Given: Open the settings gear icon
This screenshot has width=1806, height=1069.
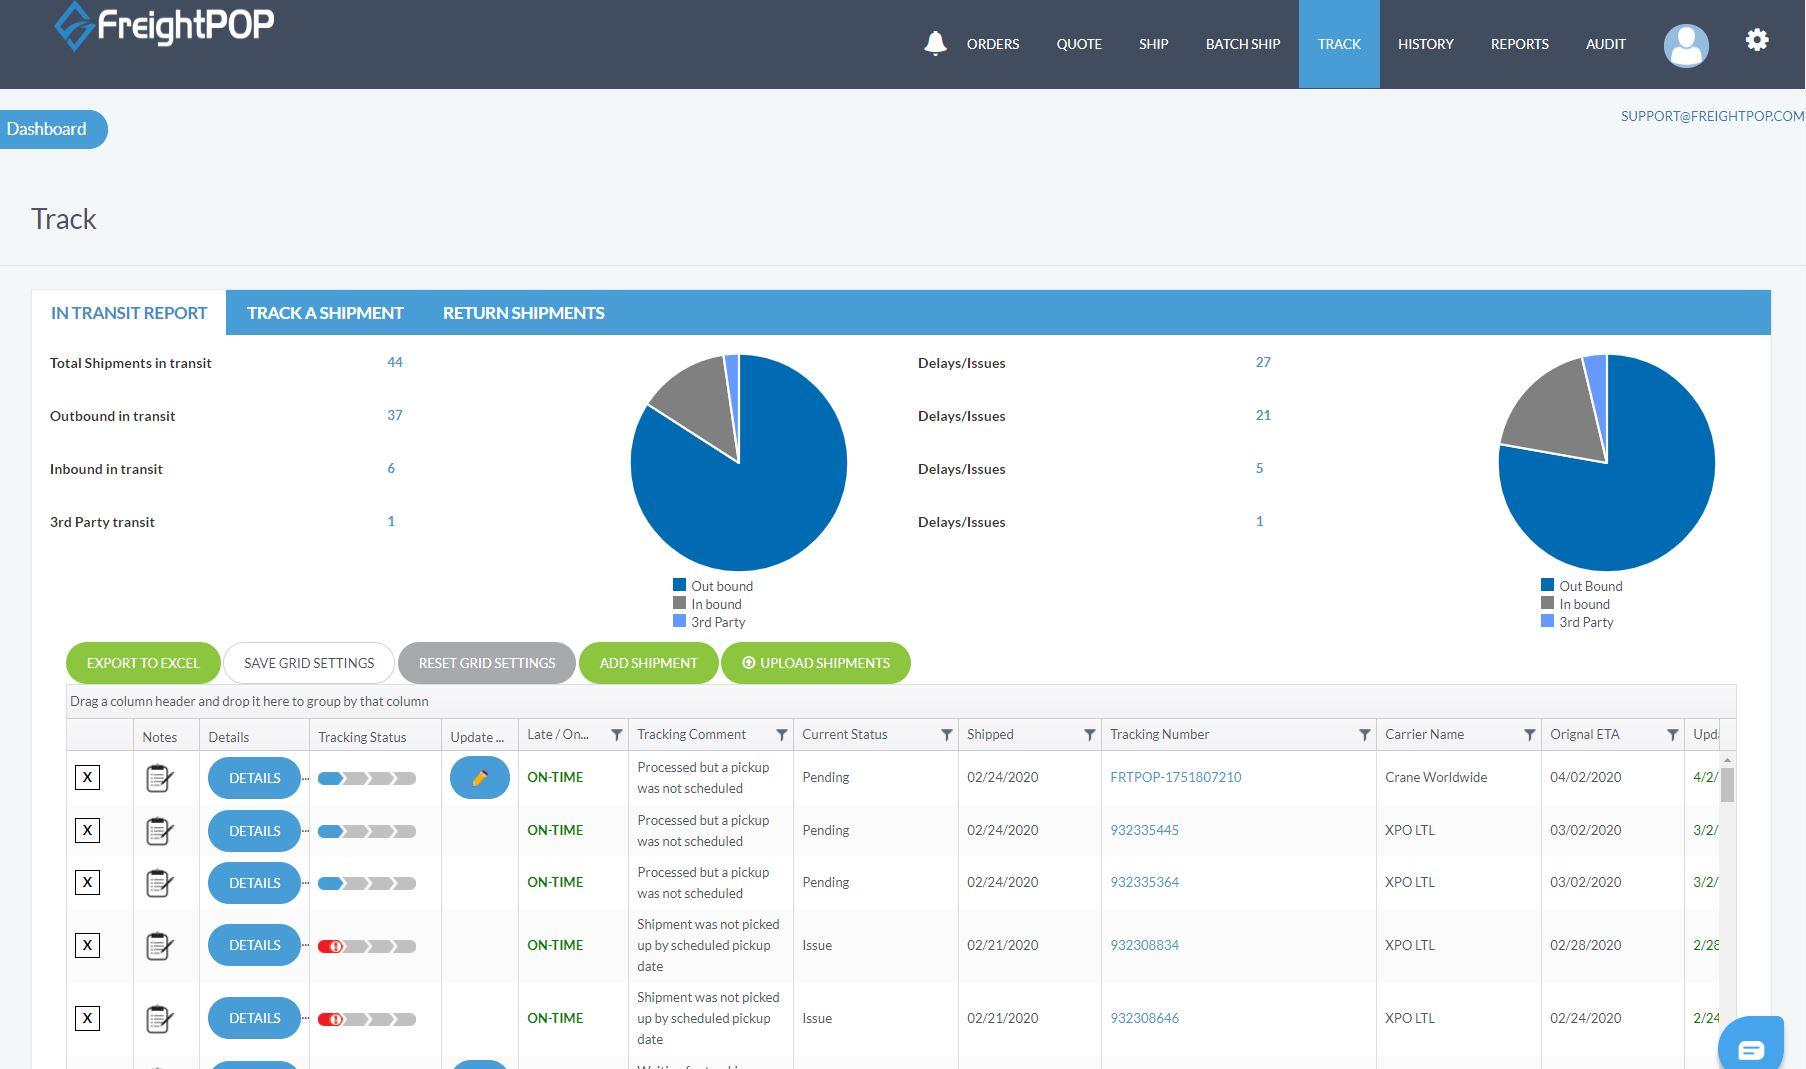Looking at the screenshot, I should tap(1757, 41).
